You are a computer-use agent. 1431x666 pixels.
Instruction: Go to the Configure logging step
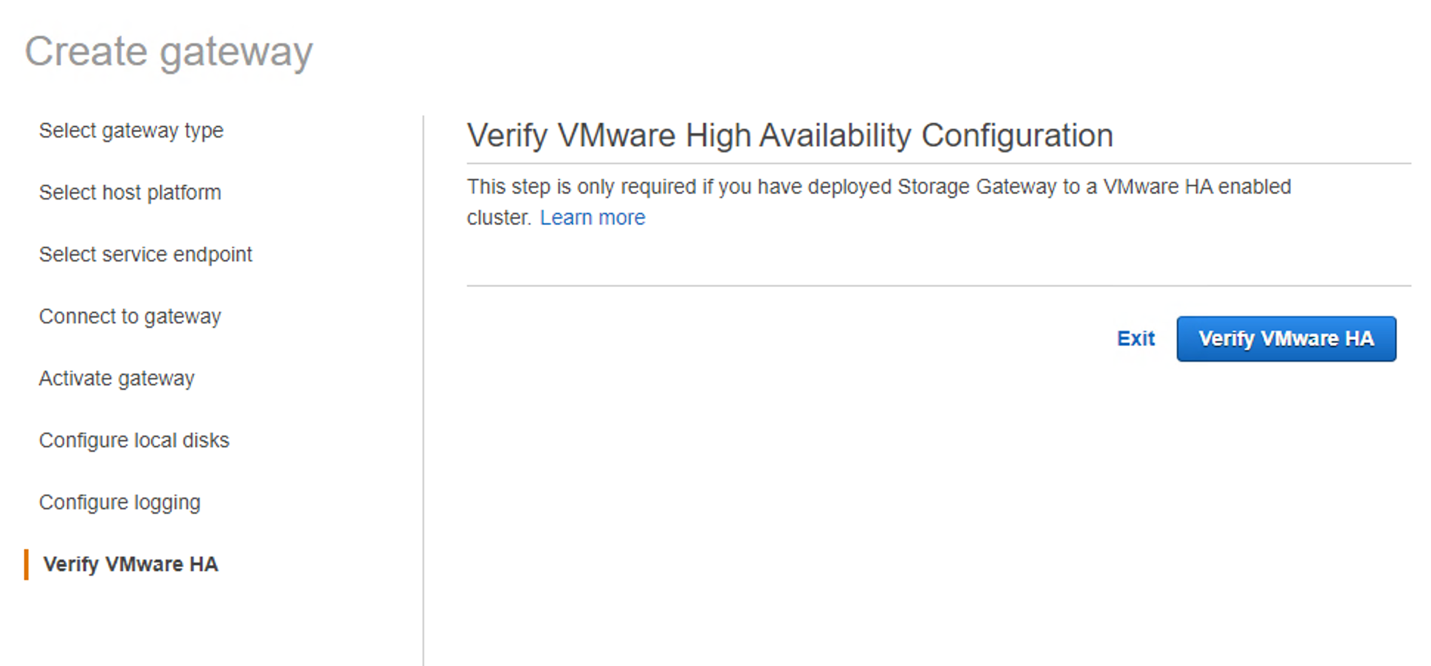119,502
